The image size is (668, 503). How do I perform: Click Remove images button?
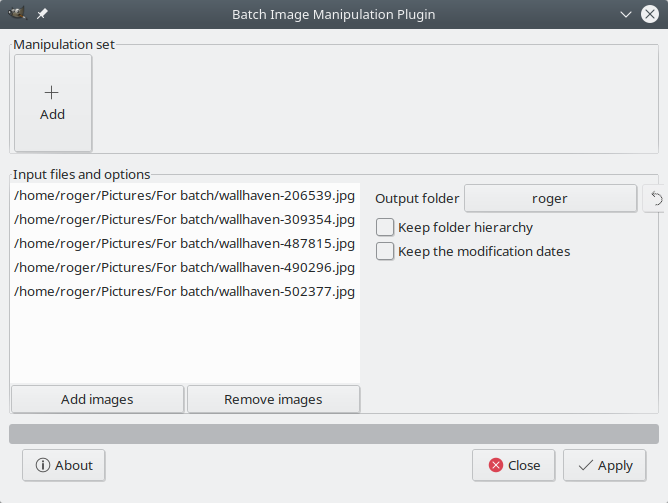[x=273, y=399]
